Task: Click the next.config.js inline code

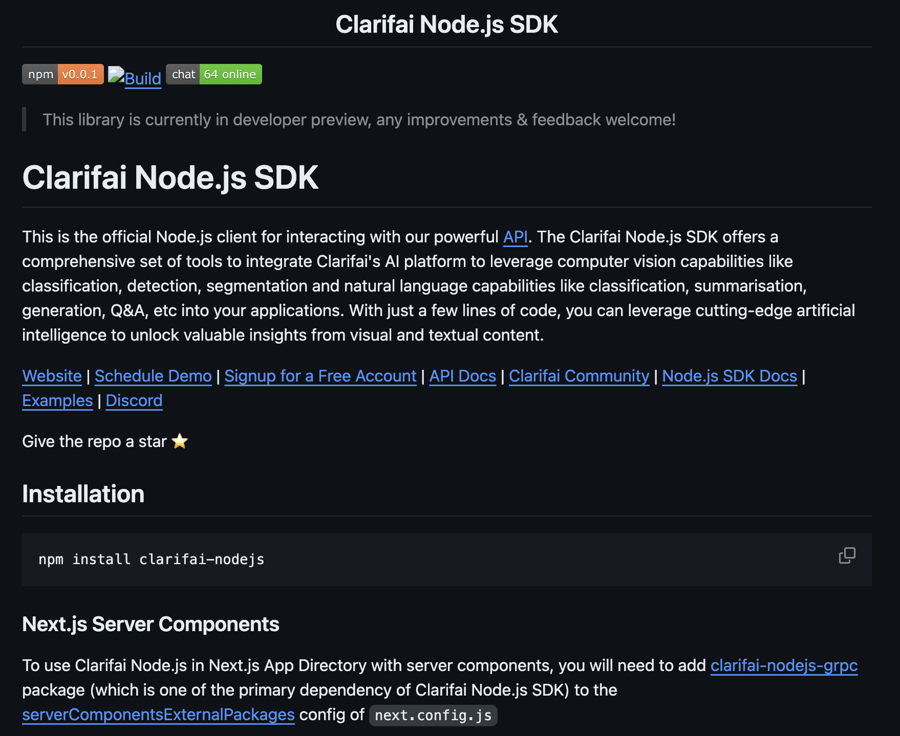Action: 433,715
